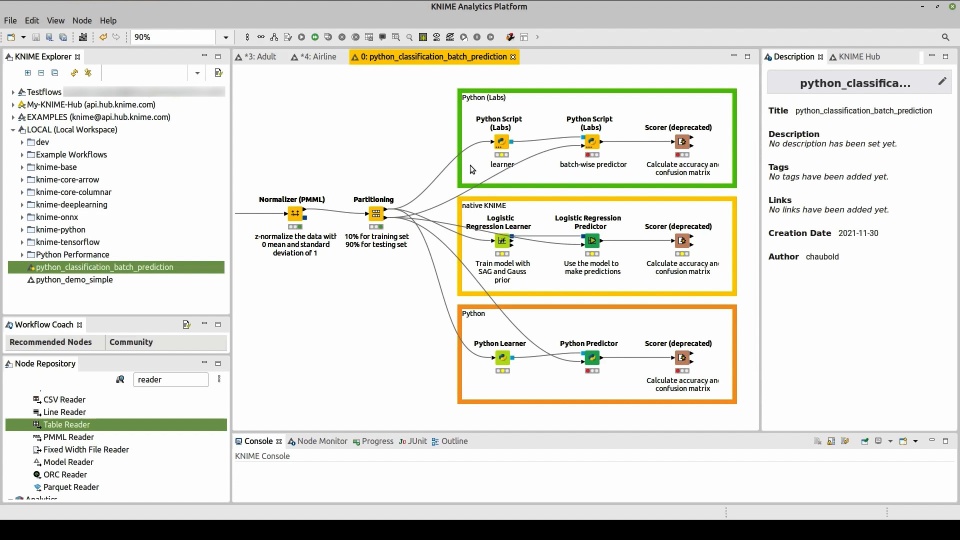
Task: Switch to the *3: Adult workflow tab
Action: (256, 56)
